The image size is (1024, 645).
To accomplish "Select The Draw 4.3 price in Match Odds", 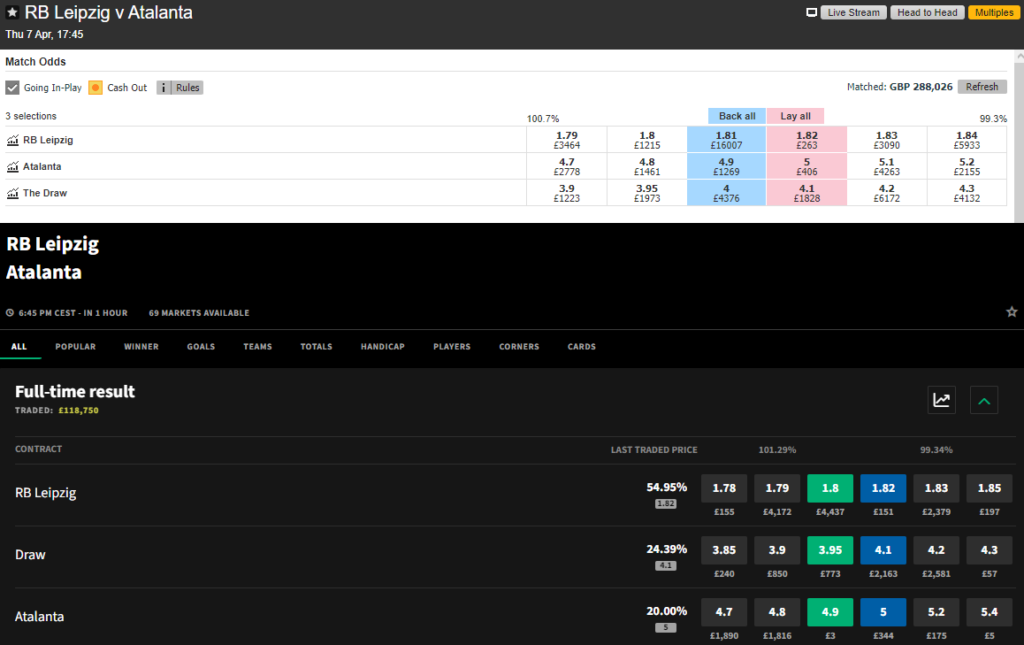I will (967, 193).
